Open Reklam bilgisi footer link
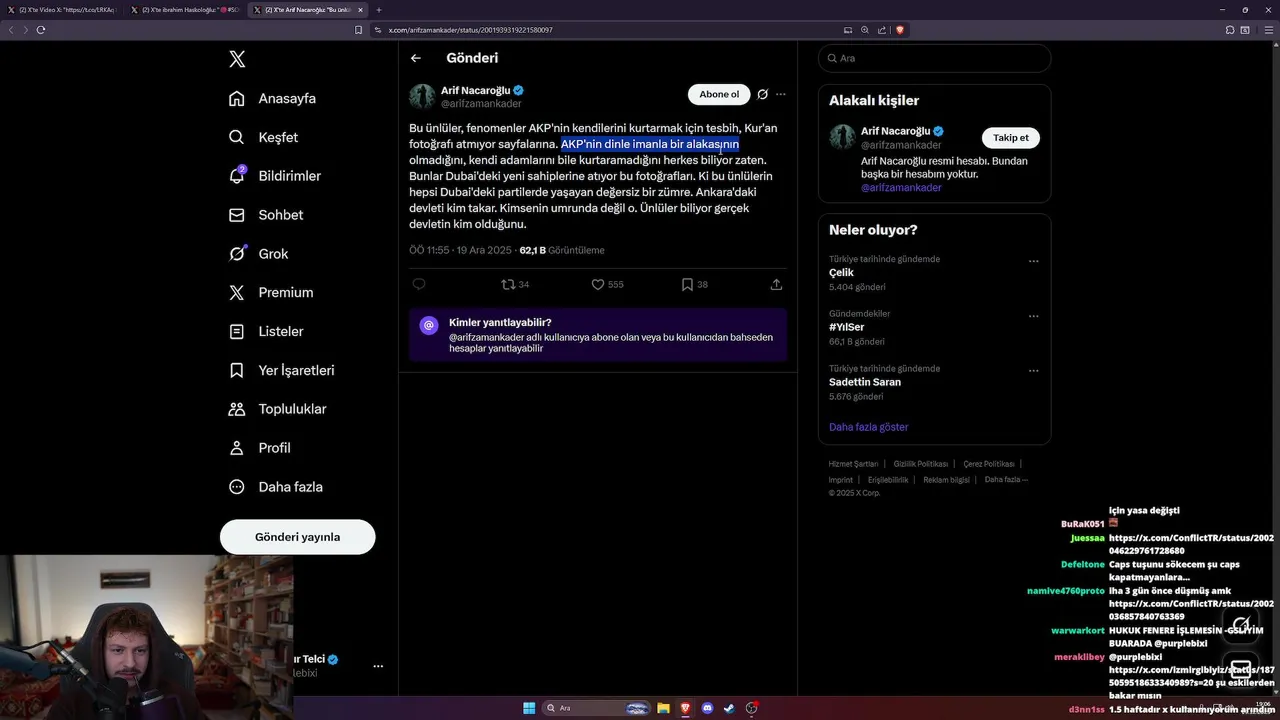 tap(946, 480)
